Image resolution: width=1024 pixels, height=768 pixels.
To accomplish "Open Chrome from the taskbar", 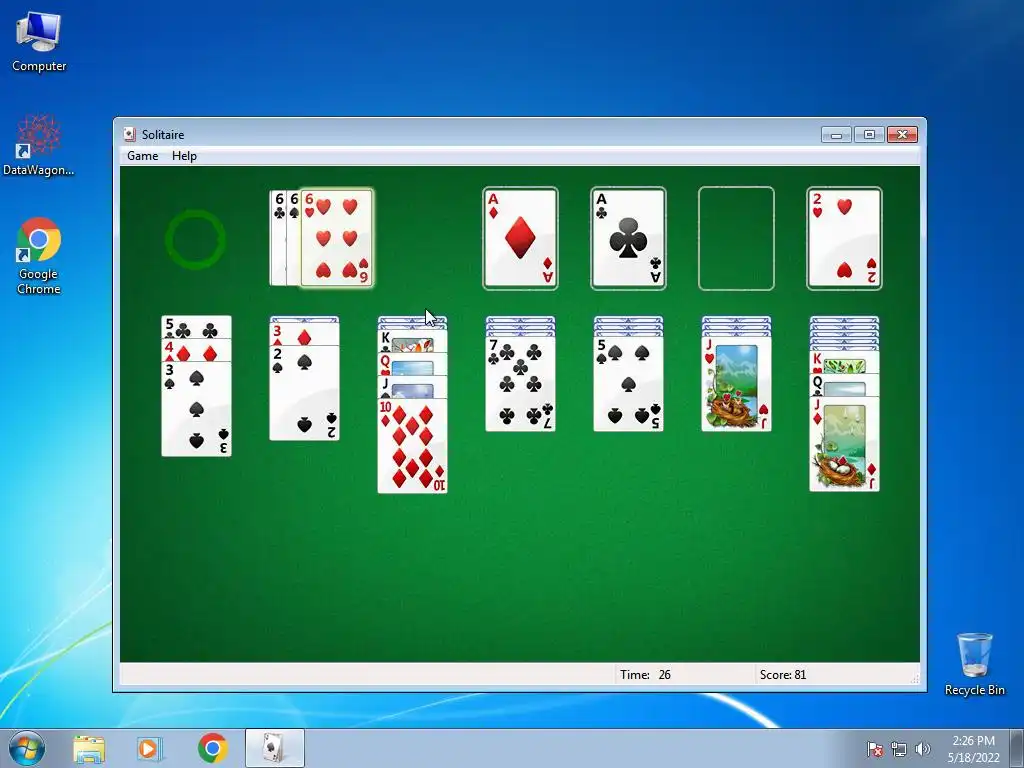I will [212, 748].
